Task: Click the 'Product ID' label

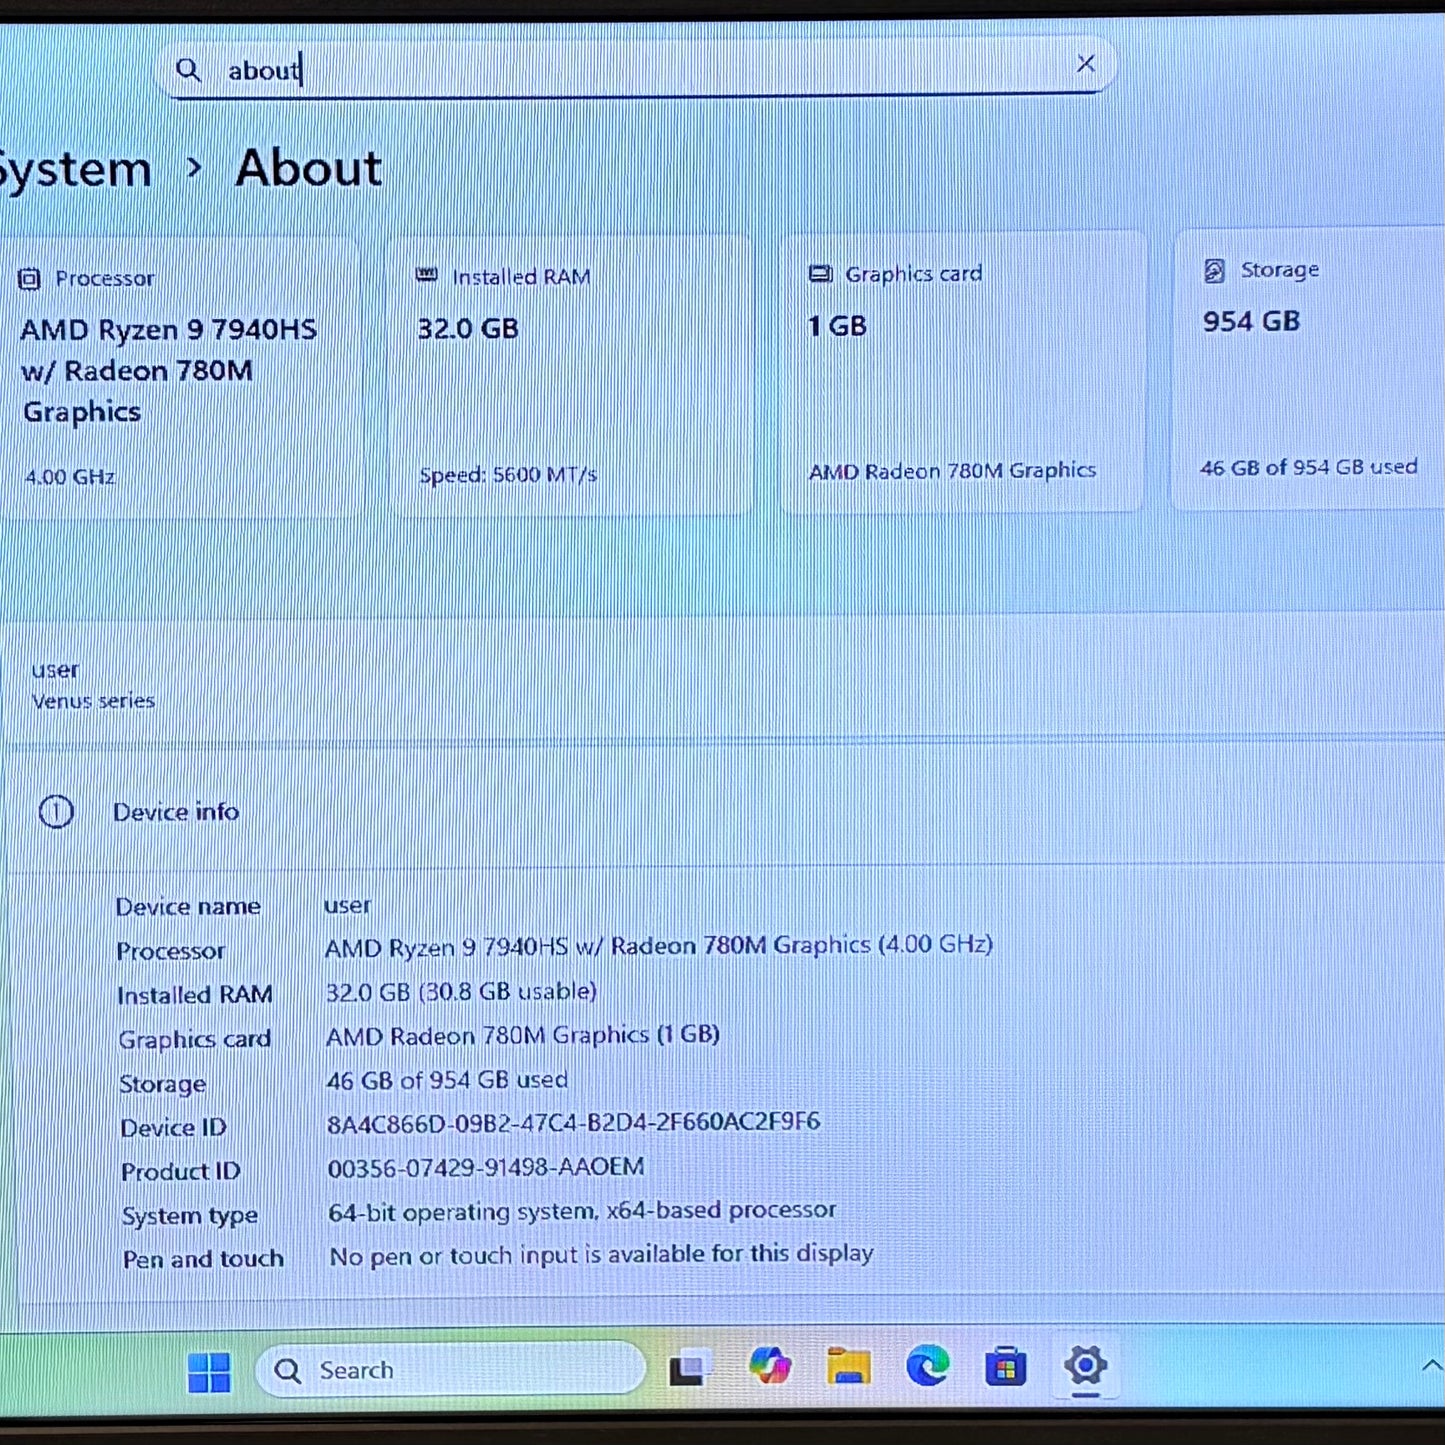Action: coord(180,1171)
